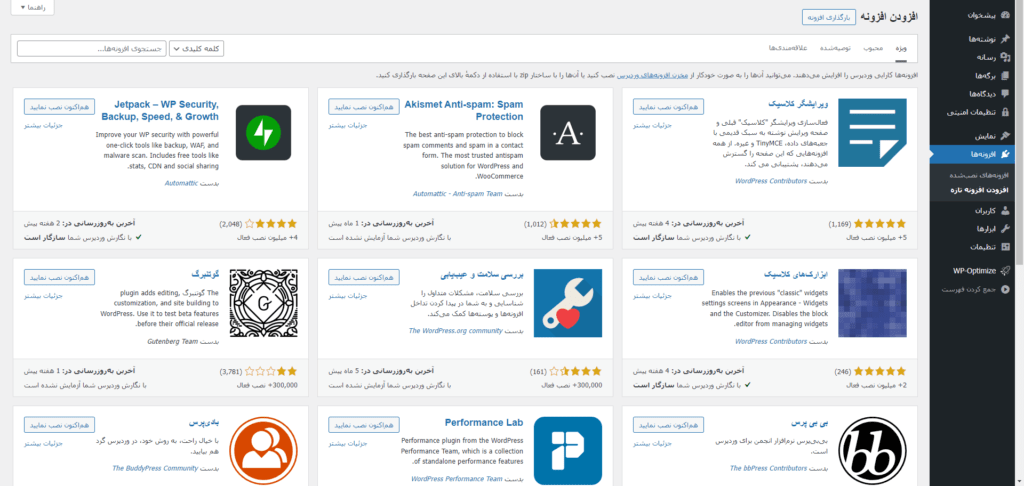Click the Pages icon in the sidebar

1004,75
